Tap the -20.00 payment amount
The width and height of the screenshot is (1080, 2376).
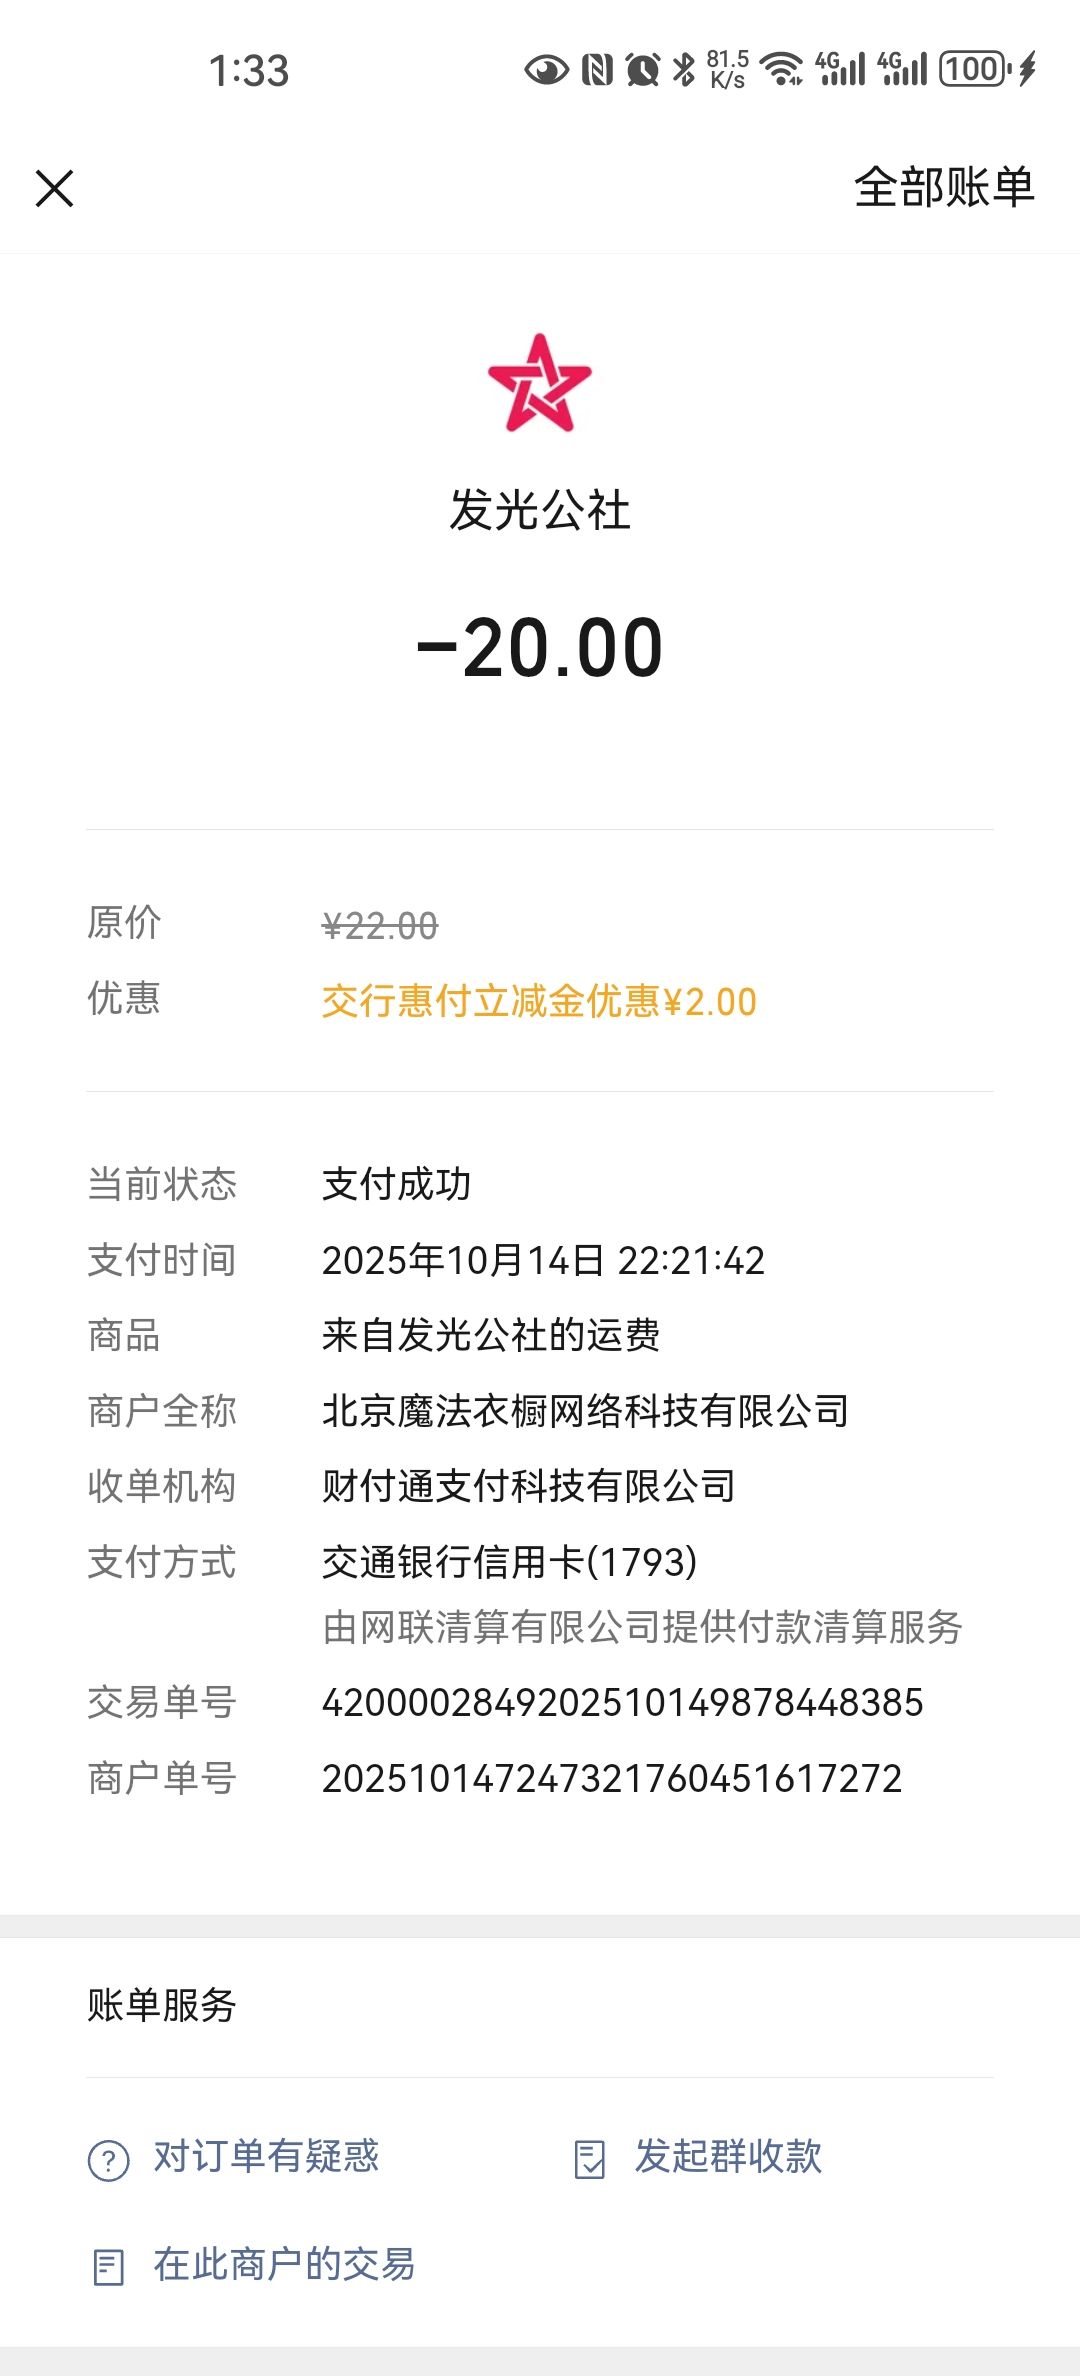click(x=540, y=648)
